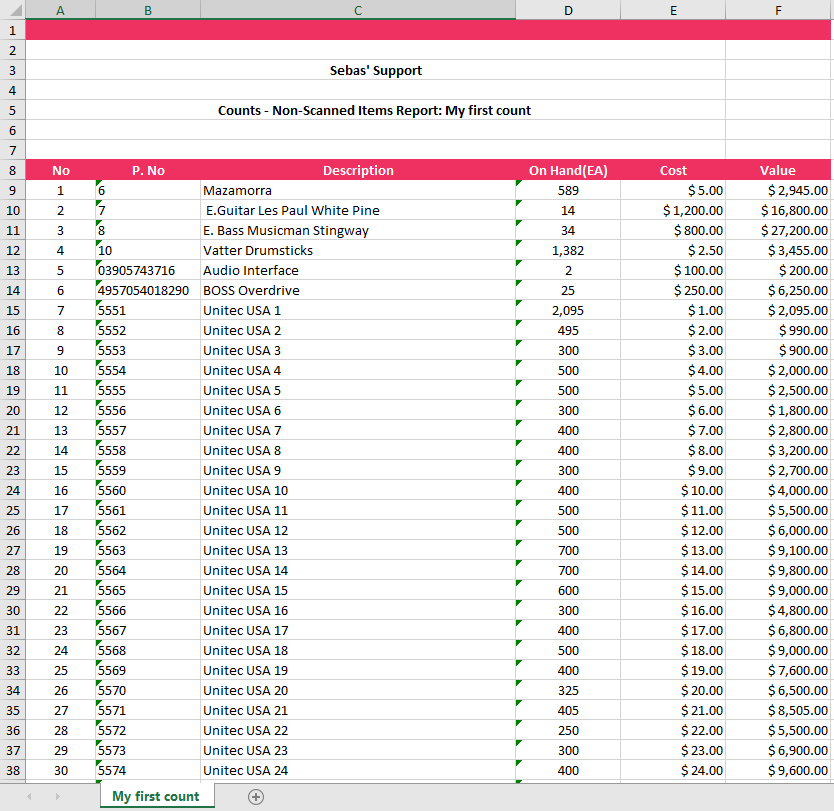Select row 1 header
Screen dimensions: 834x811
click(x=13, y=30)
